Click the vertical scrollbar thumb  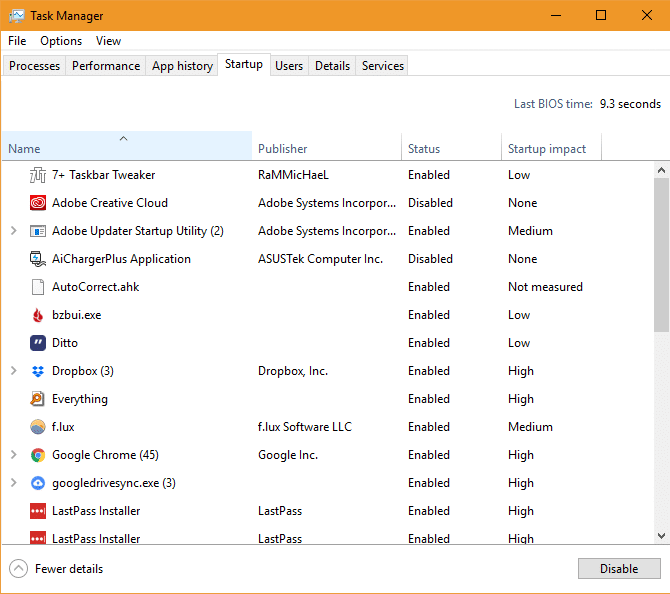(661, 255)
